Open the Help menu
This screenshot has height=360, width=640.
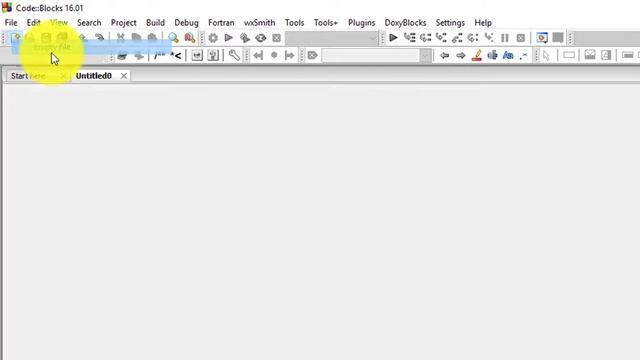pos(483,23)
